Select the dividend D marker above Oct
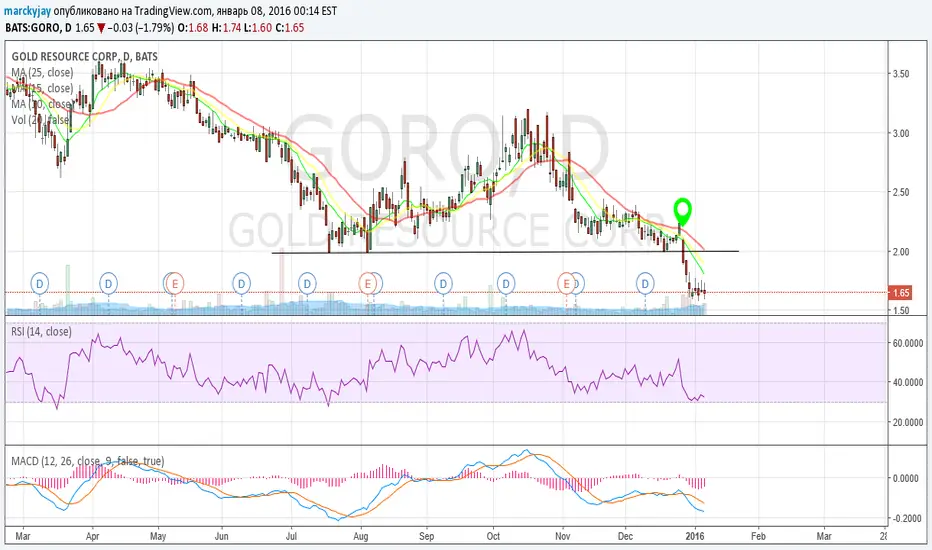 pos(506,284)
